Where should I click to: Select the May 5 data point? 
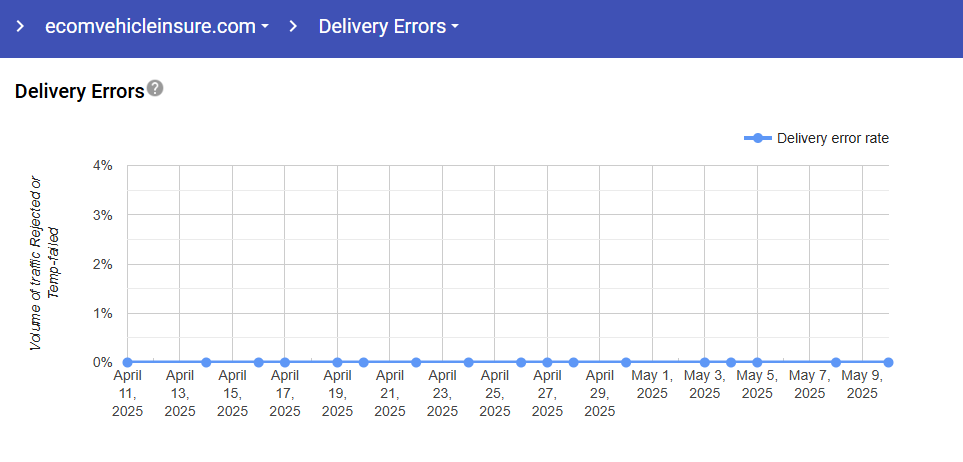757,362
